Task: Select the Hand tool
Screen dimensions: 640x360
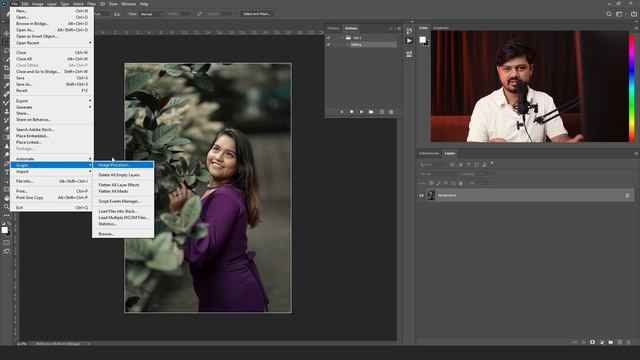Action: point(7,198)
